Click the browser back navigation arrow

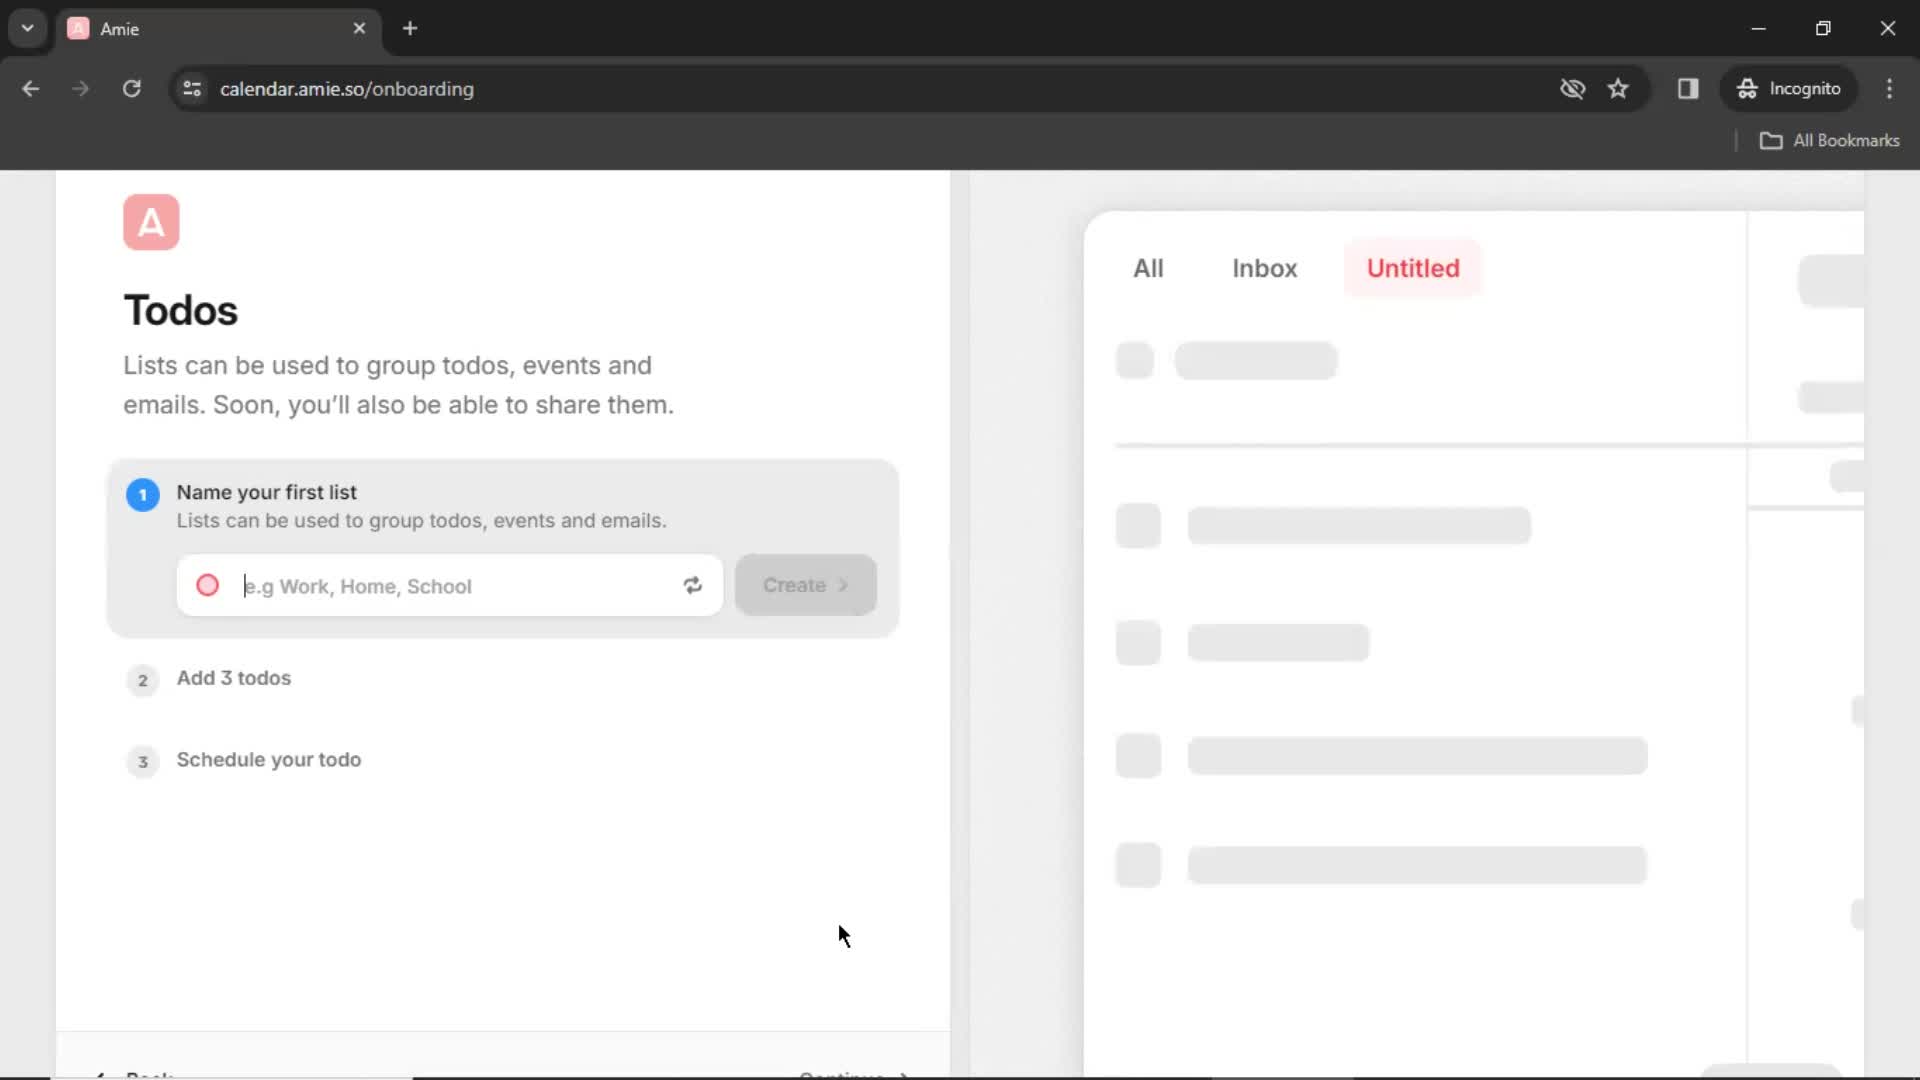click(30, 88)
